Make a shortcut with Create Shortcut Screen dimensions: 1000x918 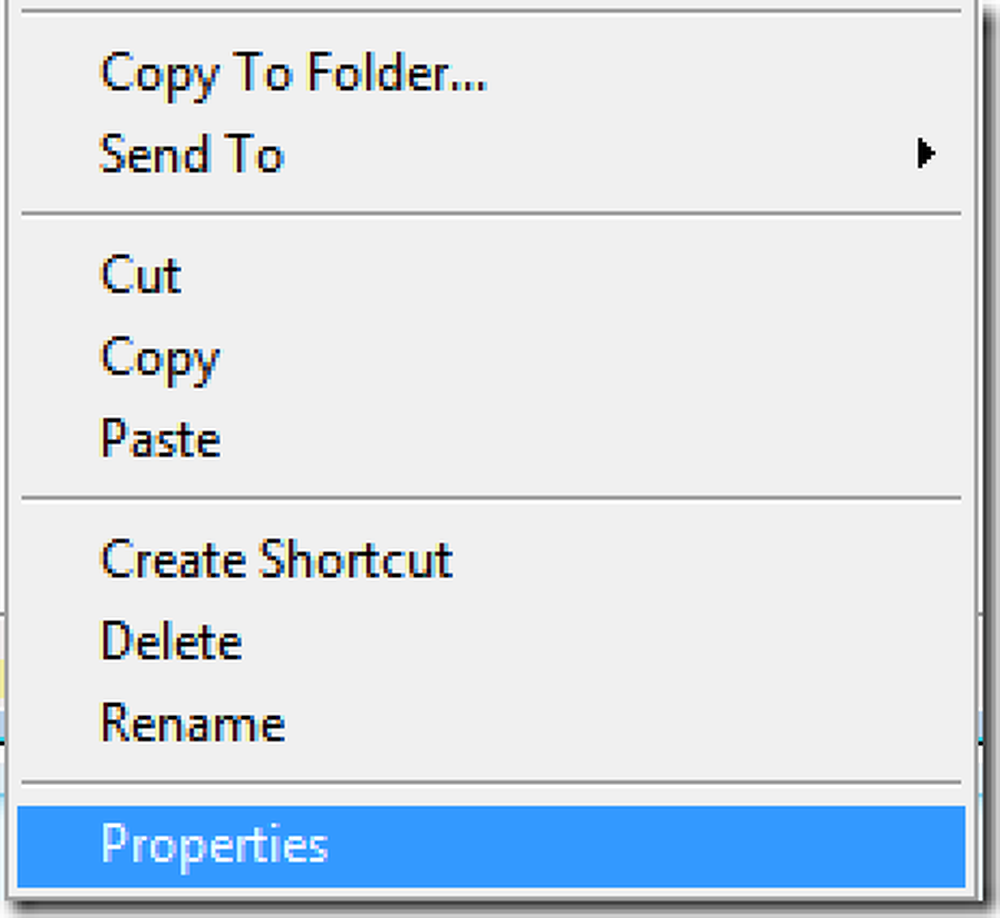[491, 559]
